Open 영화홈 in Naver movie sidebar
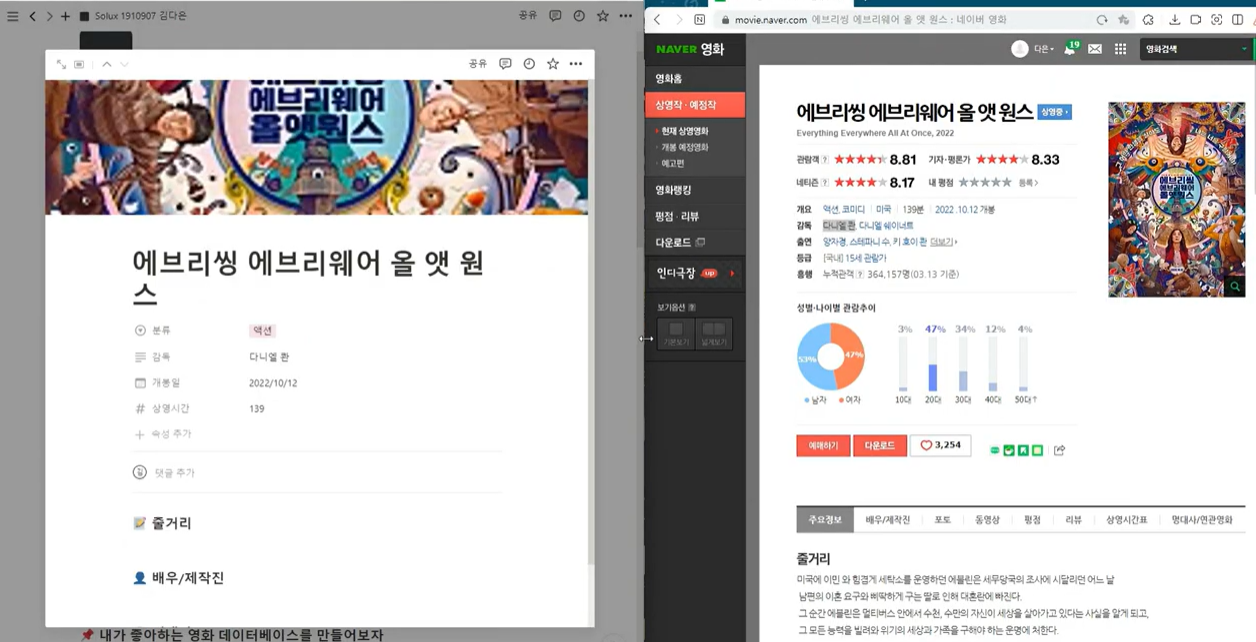 pyautogui.click(x=695, y=78)
